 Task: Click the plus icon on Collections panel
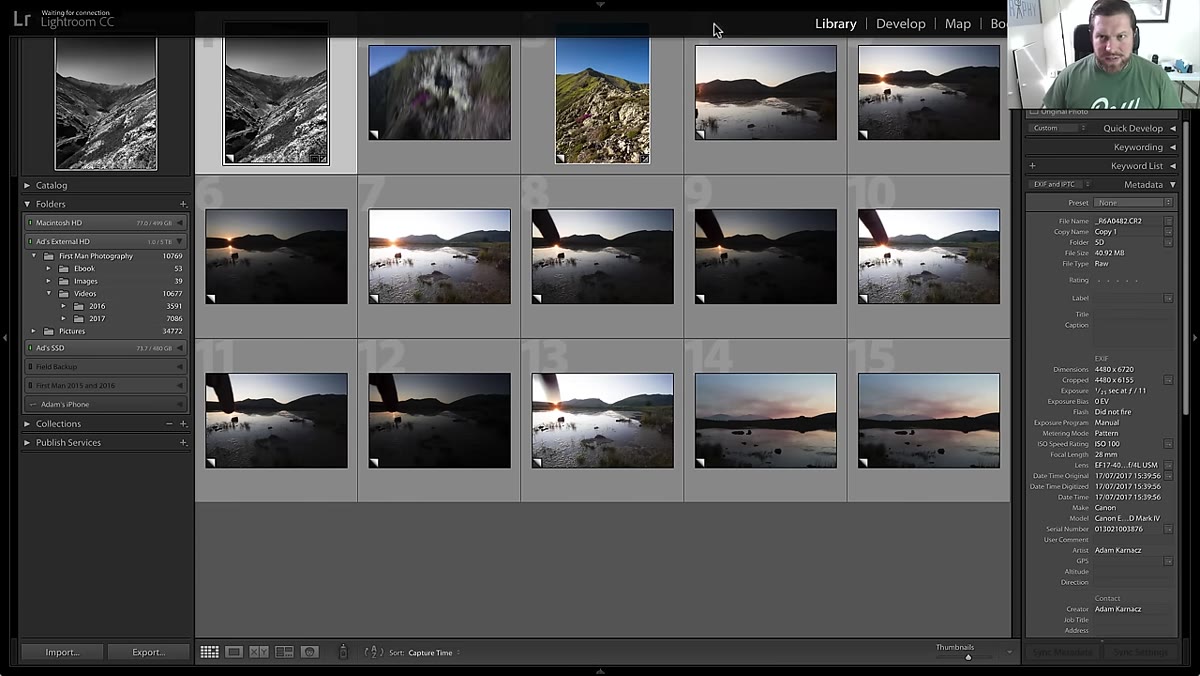pos(183,424)
